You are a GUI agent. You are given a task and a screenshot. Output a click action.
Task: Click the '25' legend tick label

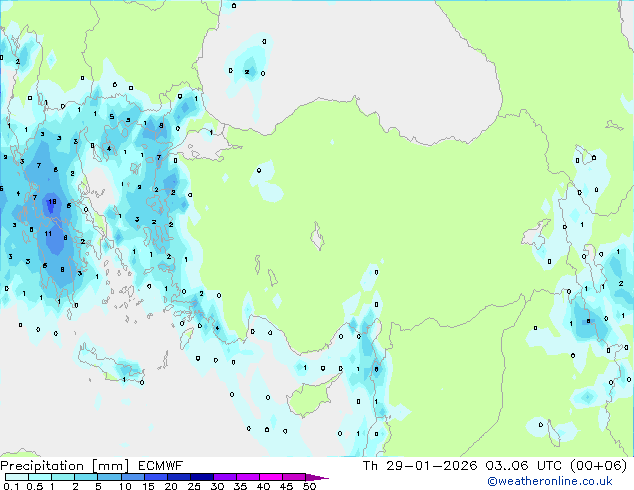click(x=194, y=486)
